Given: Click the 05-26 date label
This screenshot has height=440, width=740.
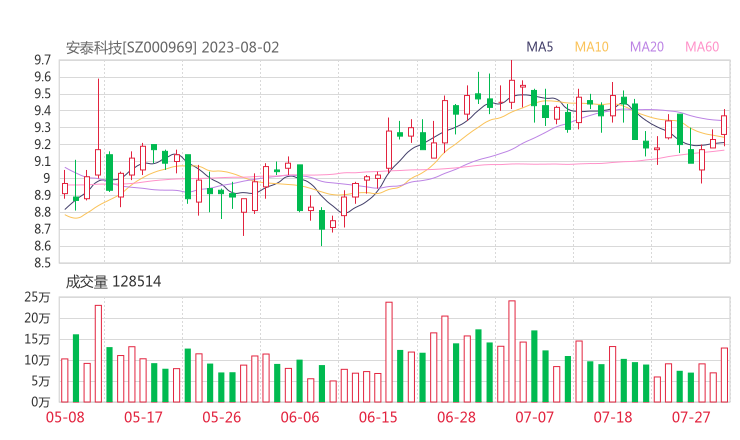Looking at the screenshot, I should click(222, 417).
